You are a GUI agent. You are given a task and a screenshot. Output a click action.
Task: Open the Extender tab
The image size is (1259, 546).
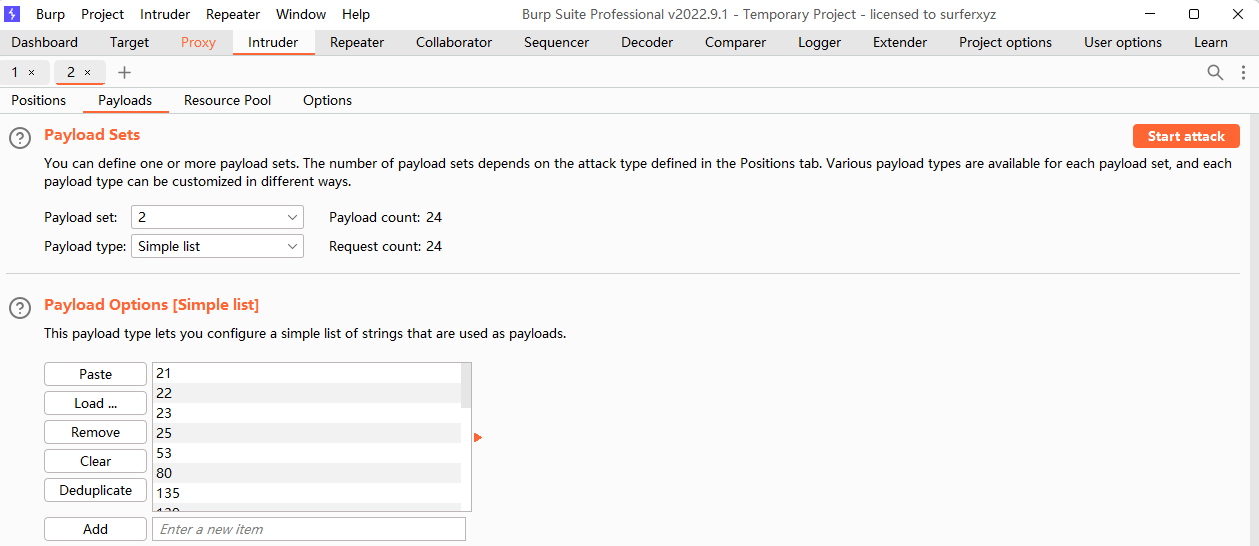(900, 42)
